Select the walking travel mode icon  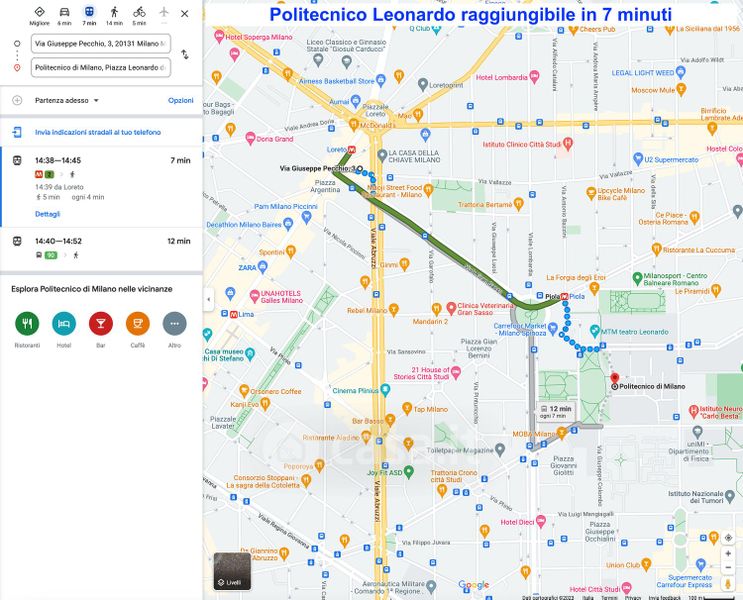click(x=114, y=12)
